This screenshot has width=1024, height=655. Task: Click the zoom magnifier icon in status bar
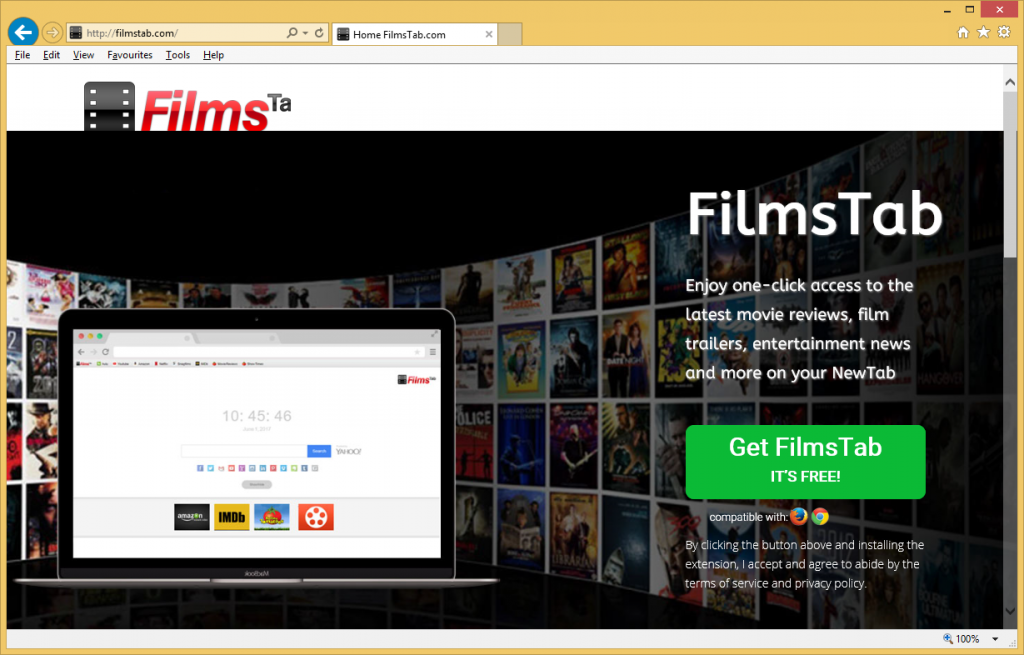(948, 639)
